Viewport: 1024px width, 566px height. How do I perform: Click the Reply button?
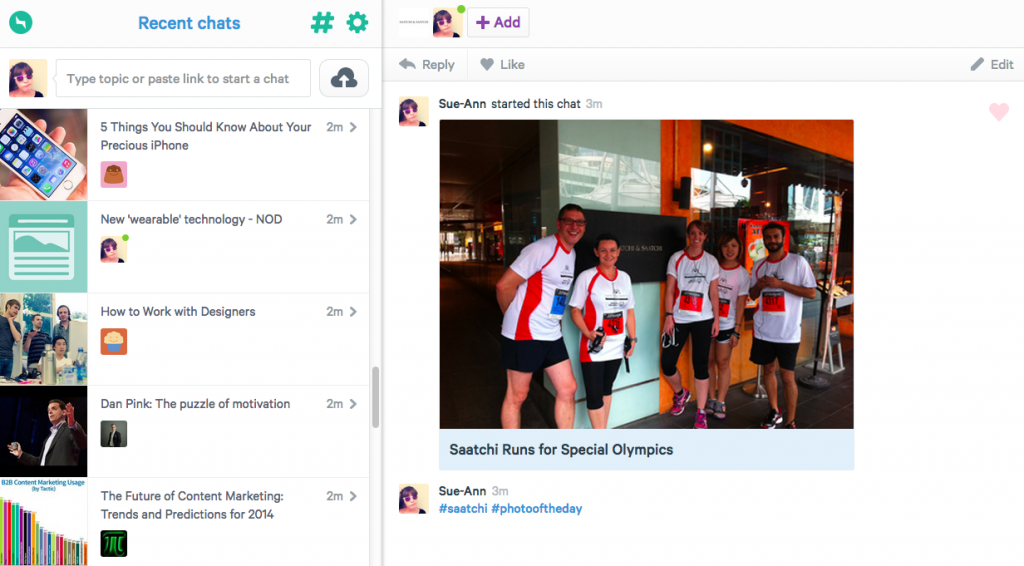click(427, 64)
